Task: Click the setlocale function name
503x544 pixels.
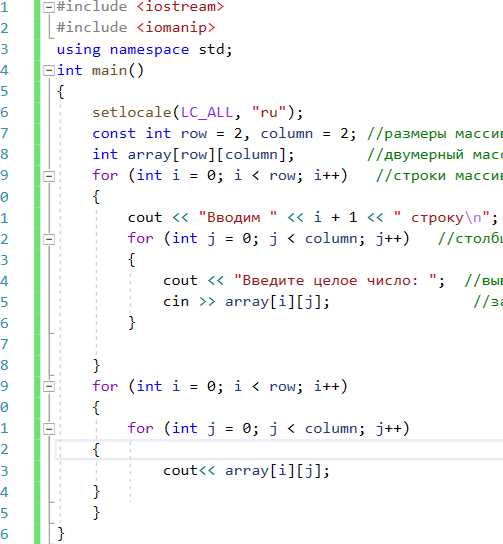Action: coord(132,112)
